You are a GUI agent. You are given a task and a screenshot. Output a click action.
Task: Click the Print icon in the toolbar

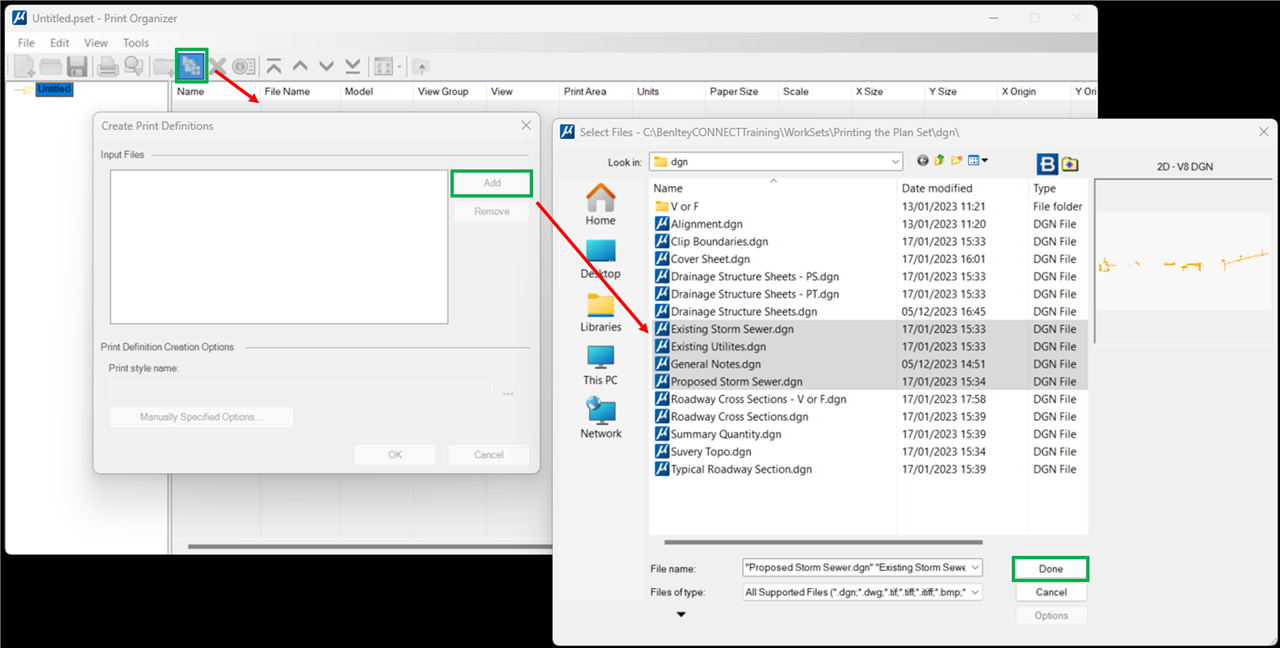[108, 67]
